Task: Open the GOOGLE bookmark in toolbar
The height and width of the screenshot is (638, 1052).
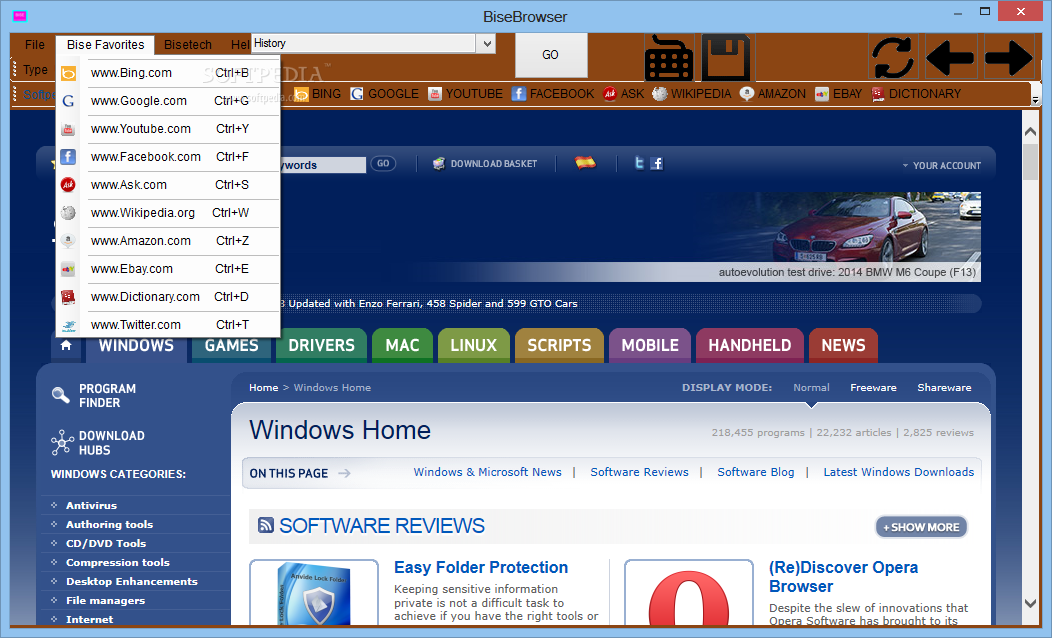Action: [x=384, y=94]
